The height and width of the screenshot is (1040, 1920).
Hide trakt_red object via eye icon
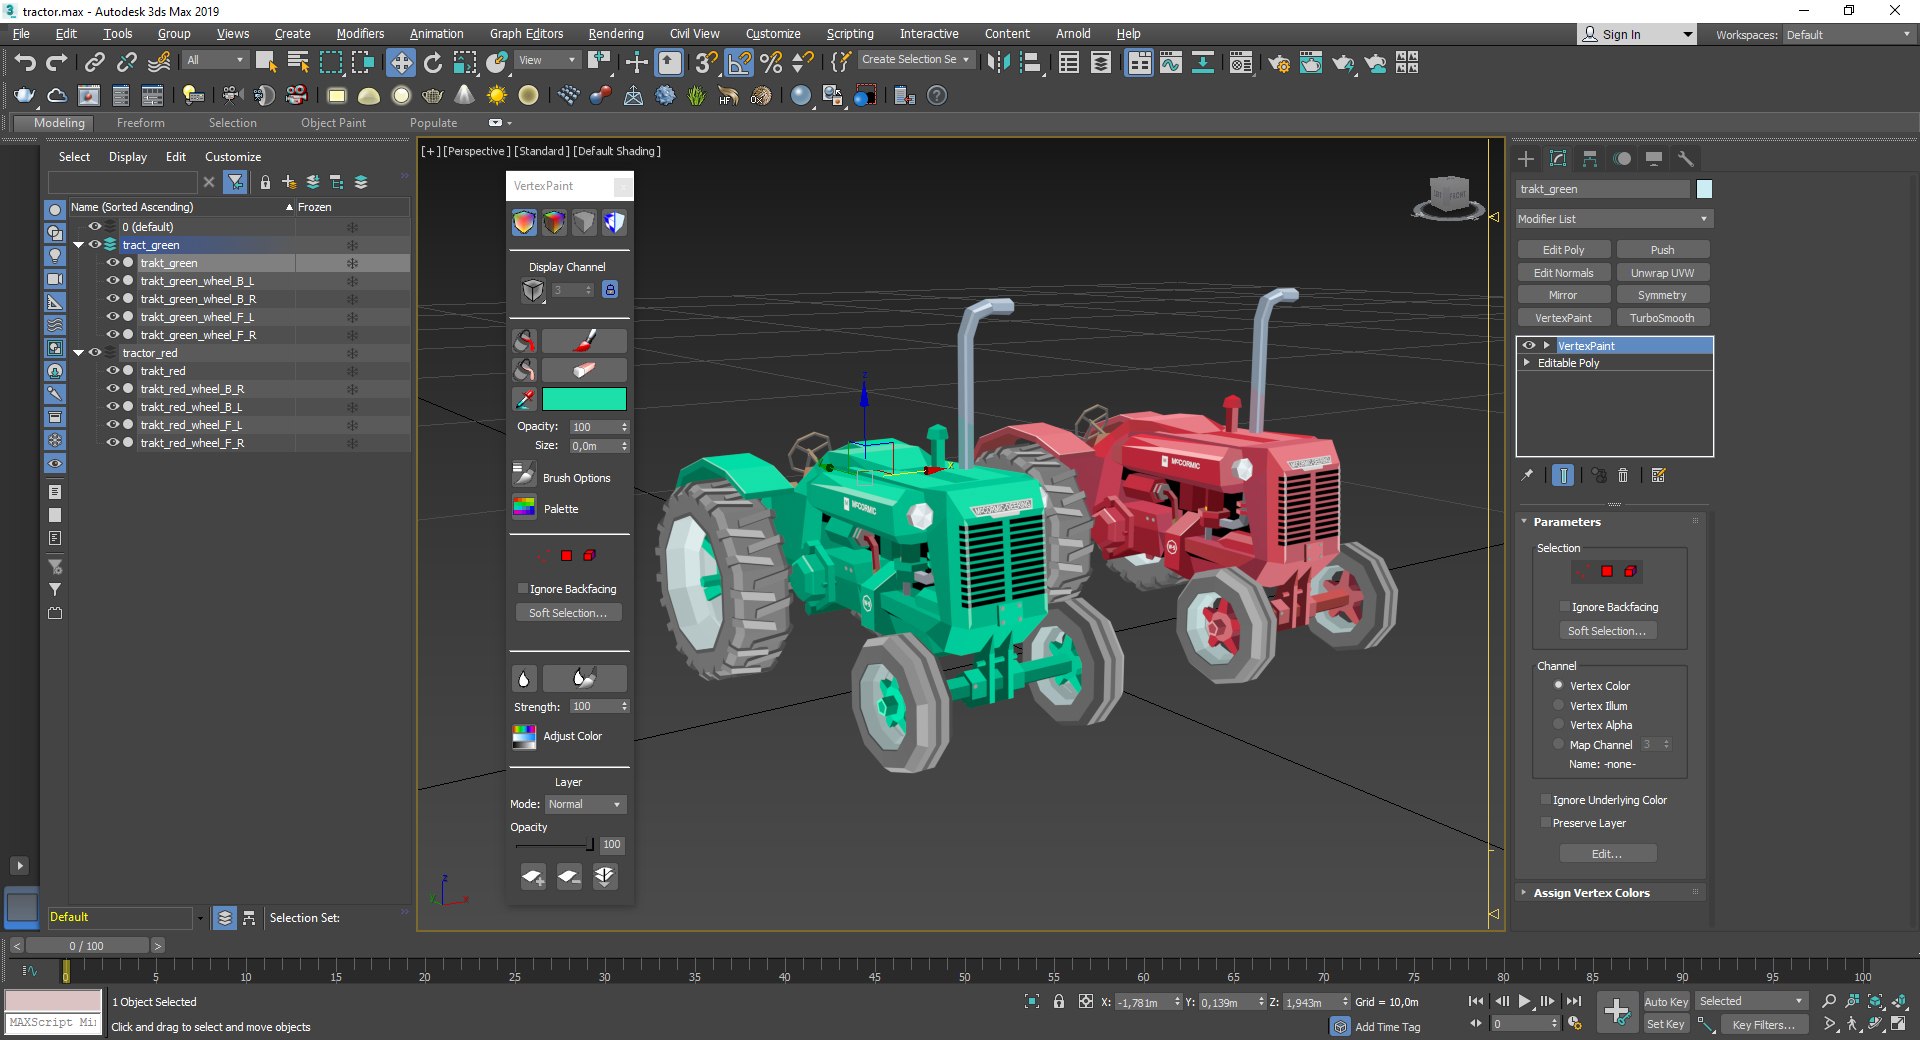(x=112, y=371)
